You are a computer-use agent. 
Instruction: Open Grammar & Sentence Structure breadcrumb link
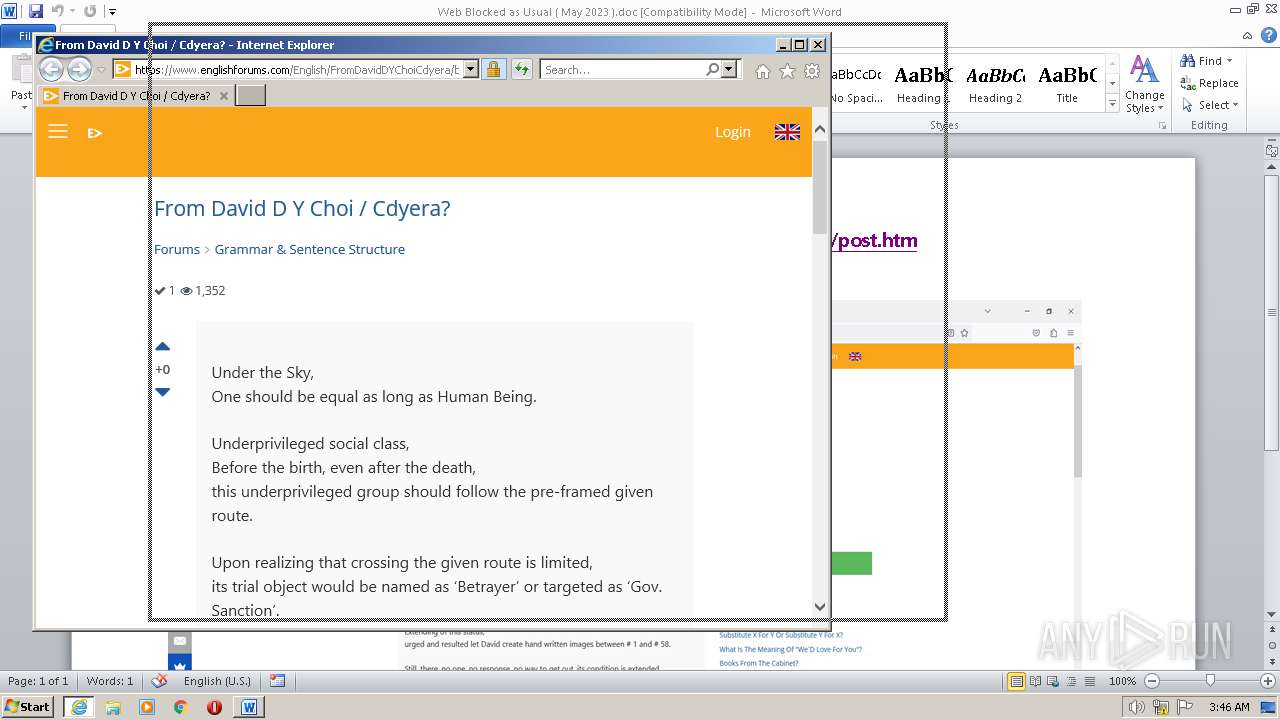[x=310, y=249]
